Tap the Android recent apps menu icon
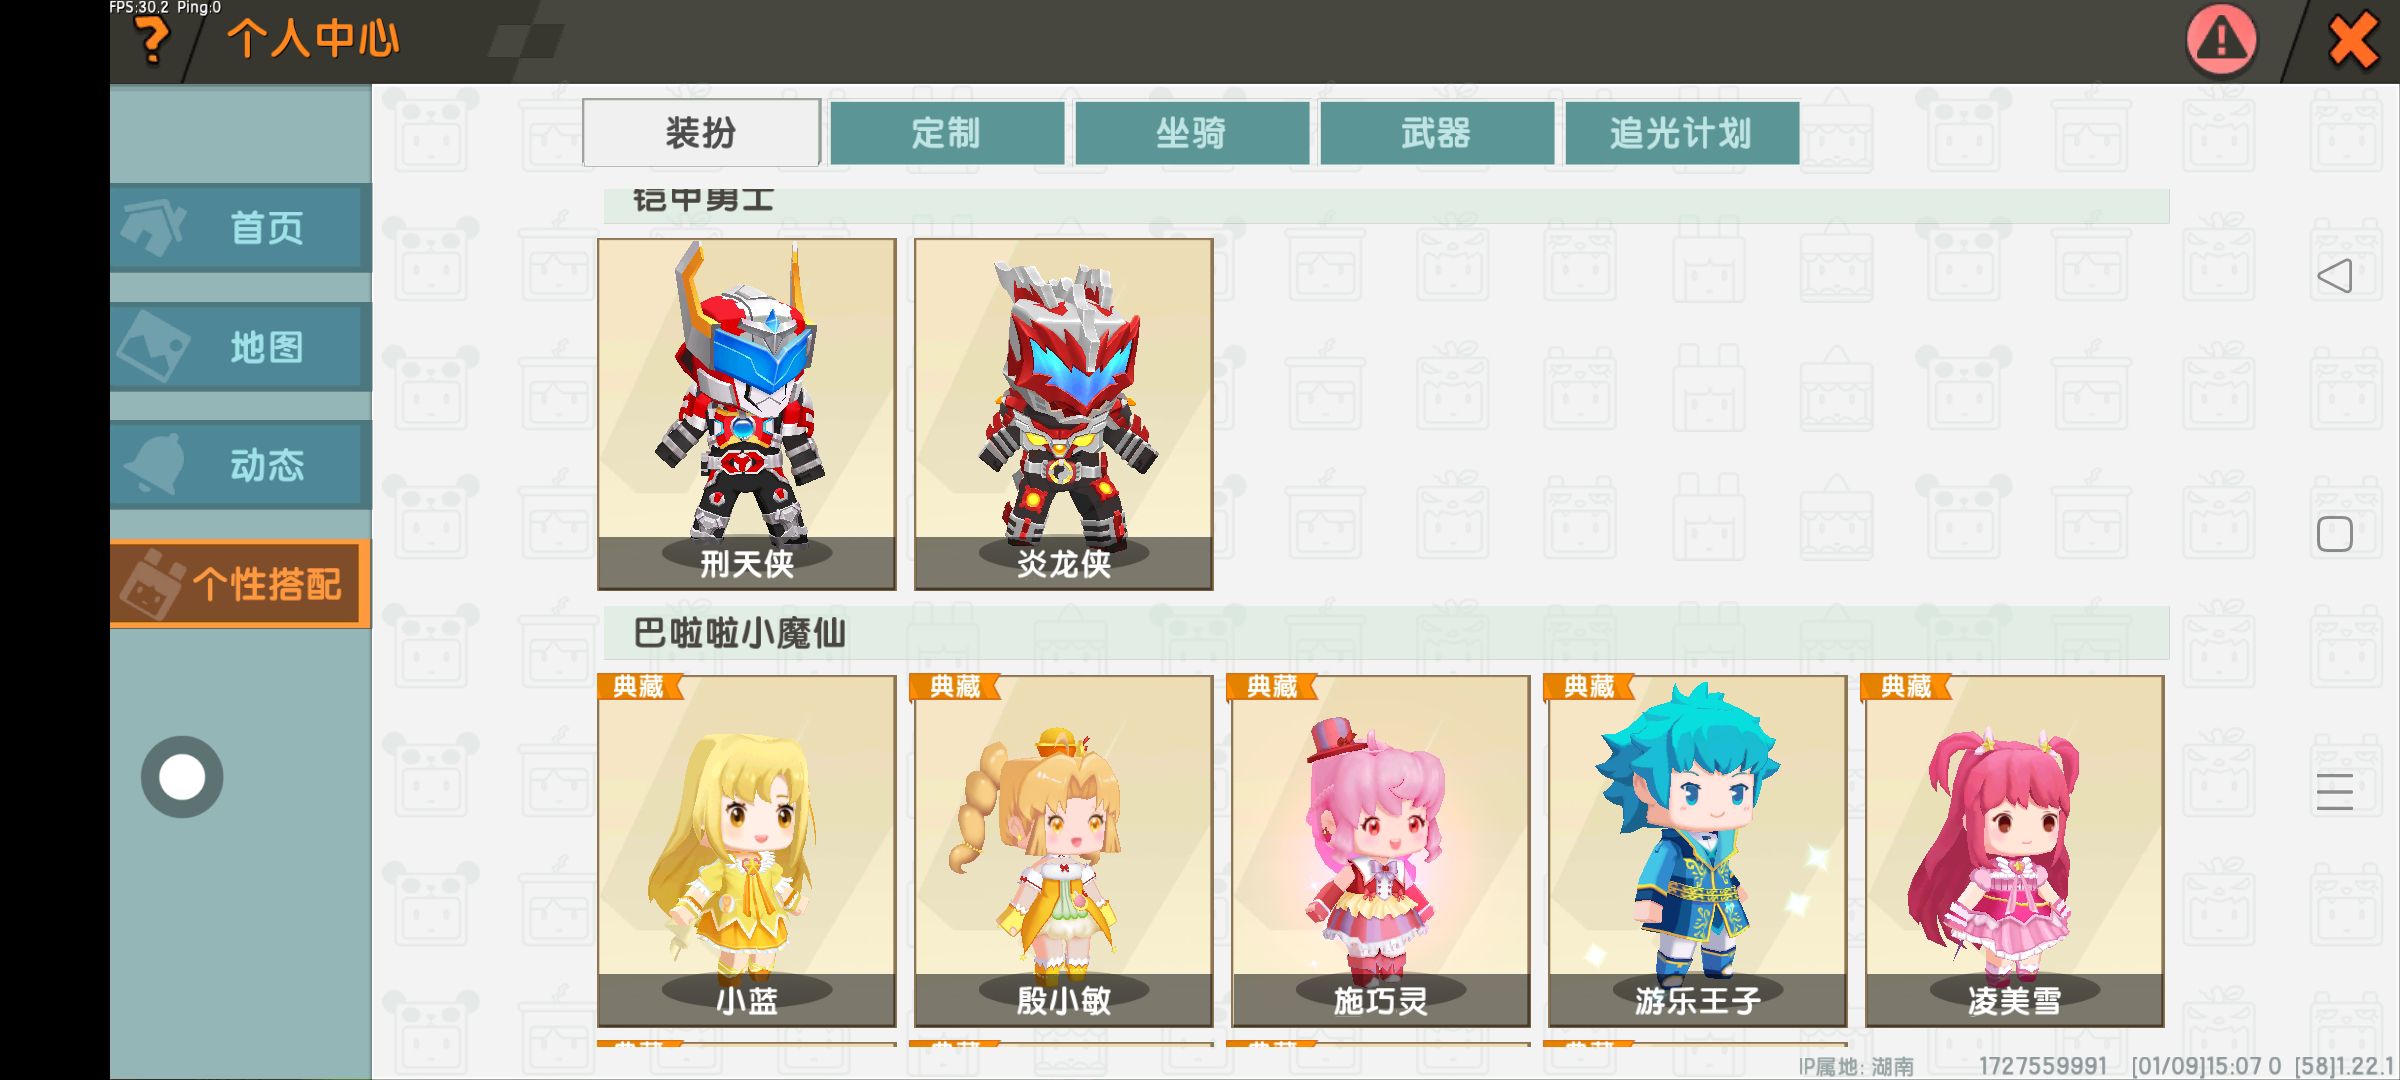Viewport: 2400px width, 1080px height. tap(2335, 792)
